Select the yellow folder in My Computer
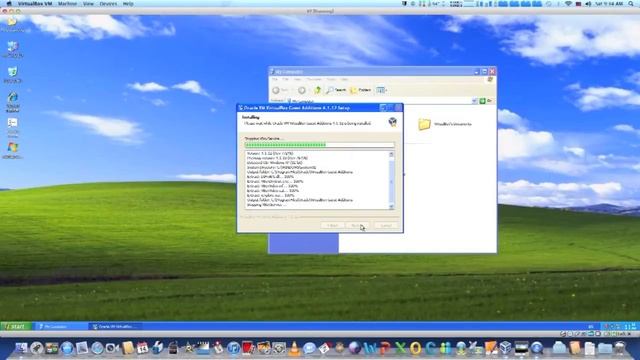Screen dimensions: 640x360 coord(424,124)
